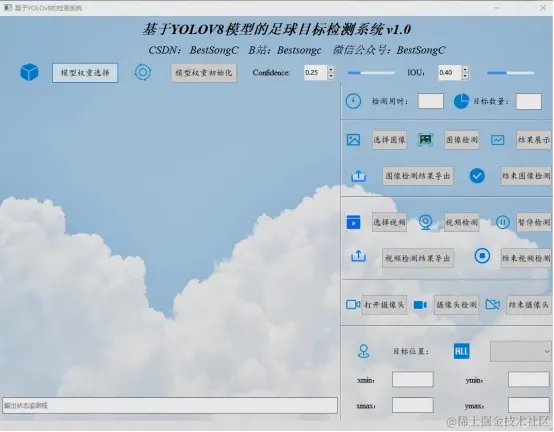The height and width of the screenshot is (432, 554).
Task: Click the Confidence slider
Action: [x=371, y=73]
